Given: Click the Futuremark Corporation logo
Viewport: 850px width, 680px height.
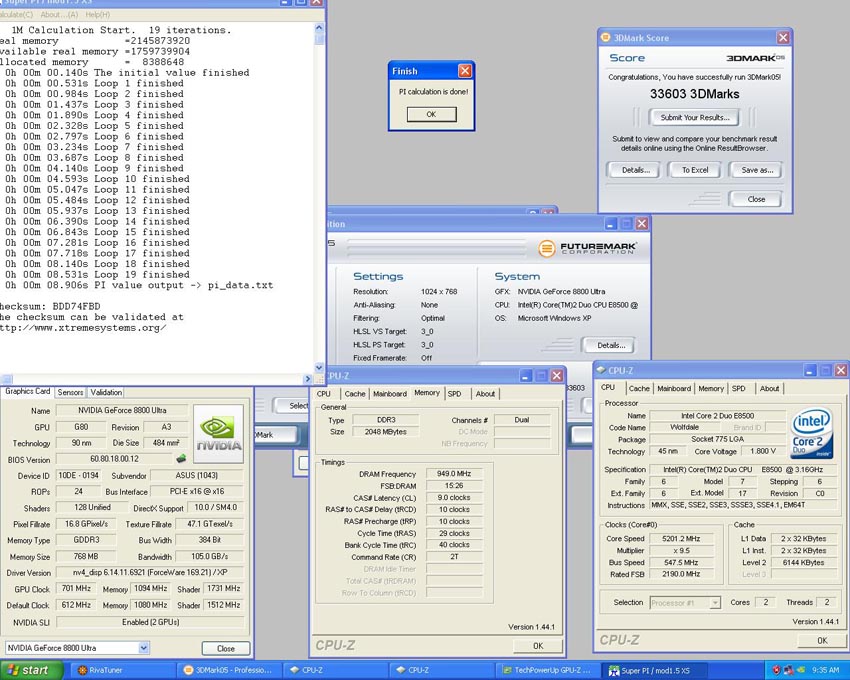Looking at the screenshot, I should 587,248.
